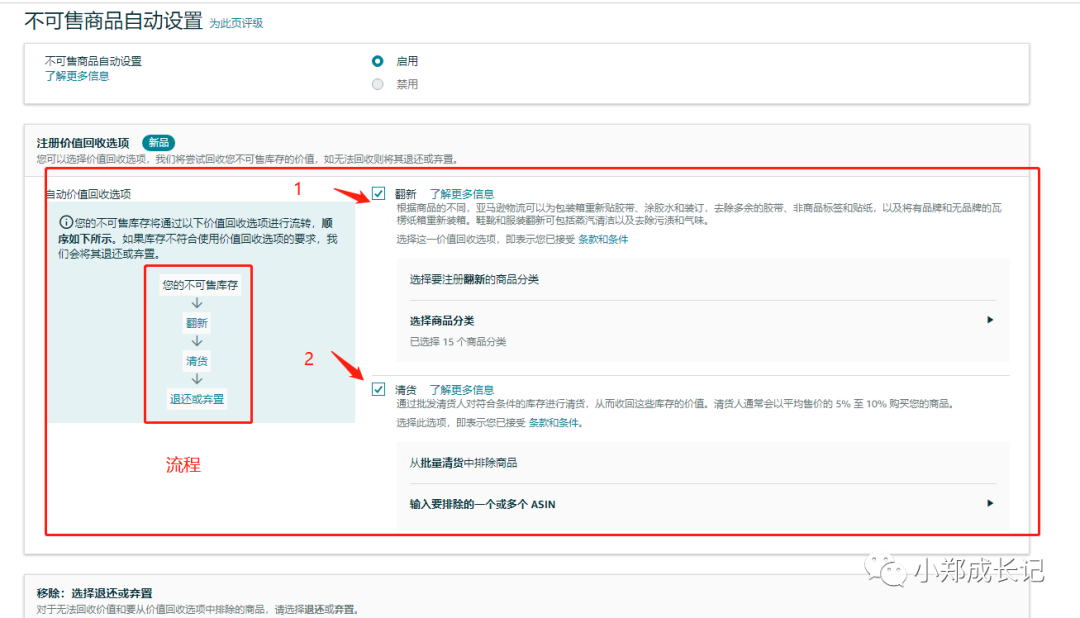Select the 启用 radio button
Image resolution: width=1080 pixels, height=618 pixels.
point(377,61)
